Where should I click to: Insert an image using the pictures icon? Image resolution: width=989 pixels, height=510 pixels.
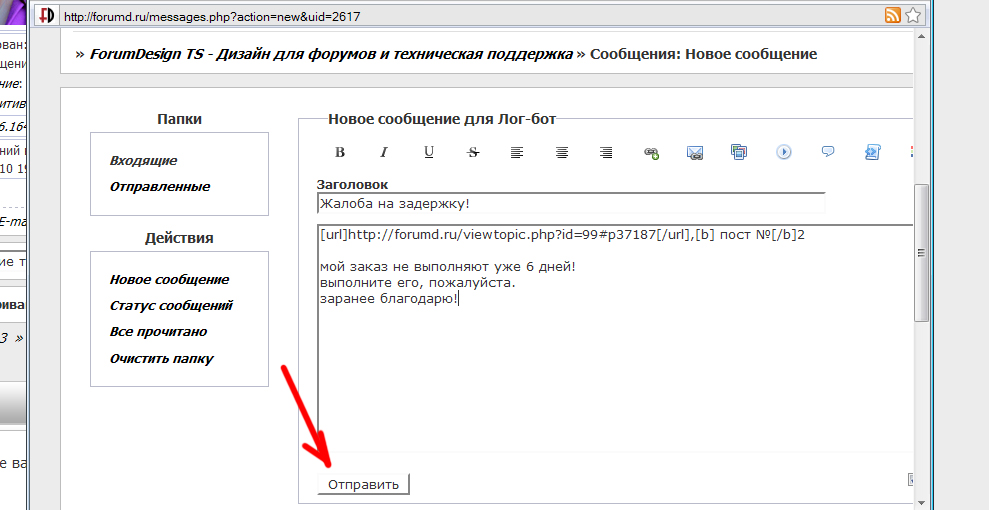(x=739, y=152)
